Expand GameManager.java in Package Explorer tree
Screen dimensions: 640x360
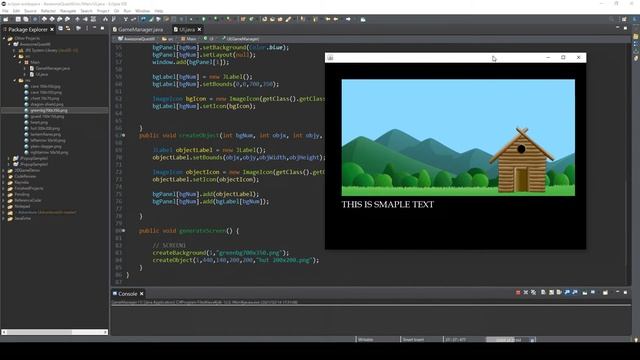pos(25,68)
